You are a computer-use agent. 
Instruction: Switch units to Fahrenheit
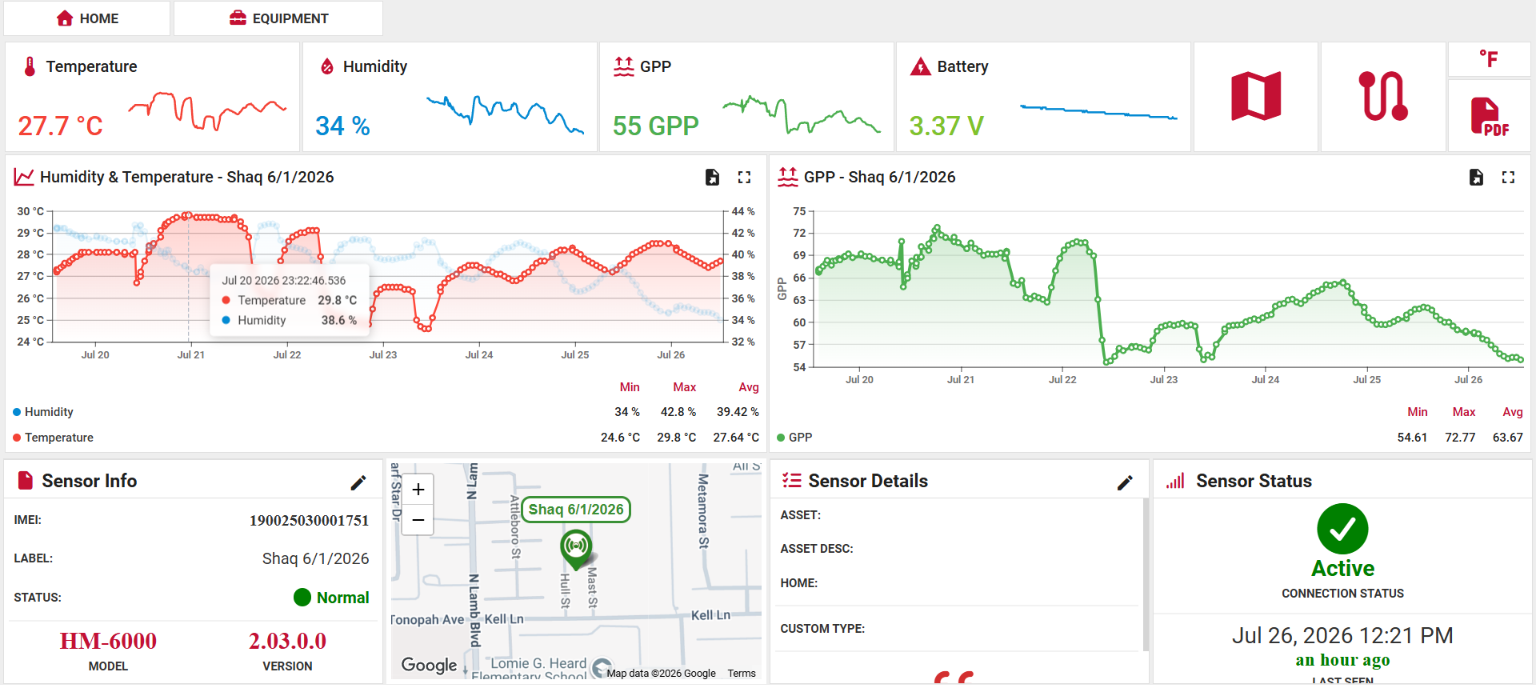click(1489, 59)
